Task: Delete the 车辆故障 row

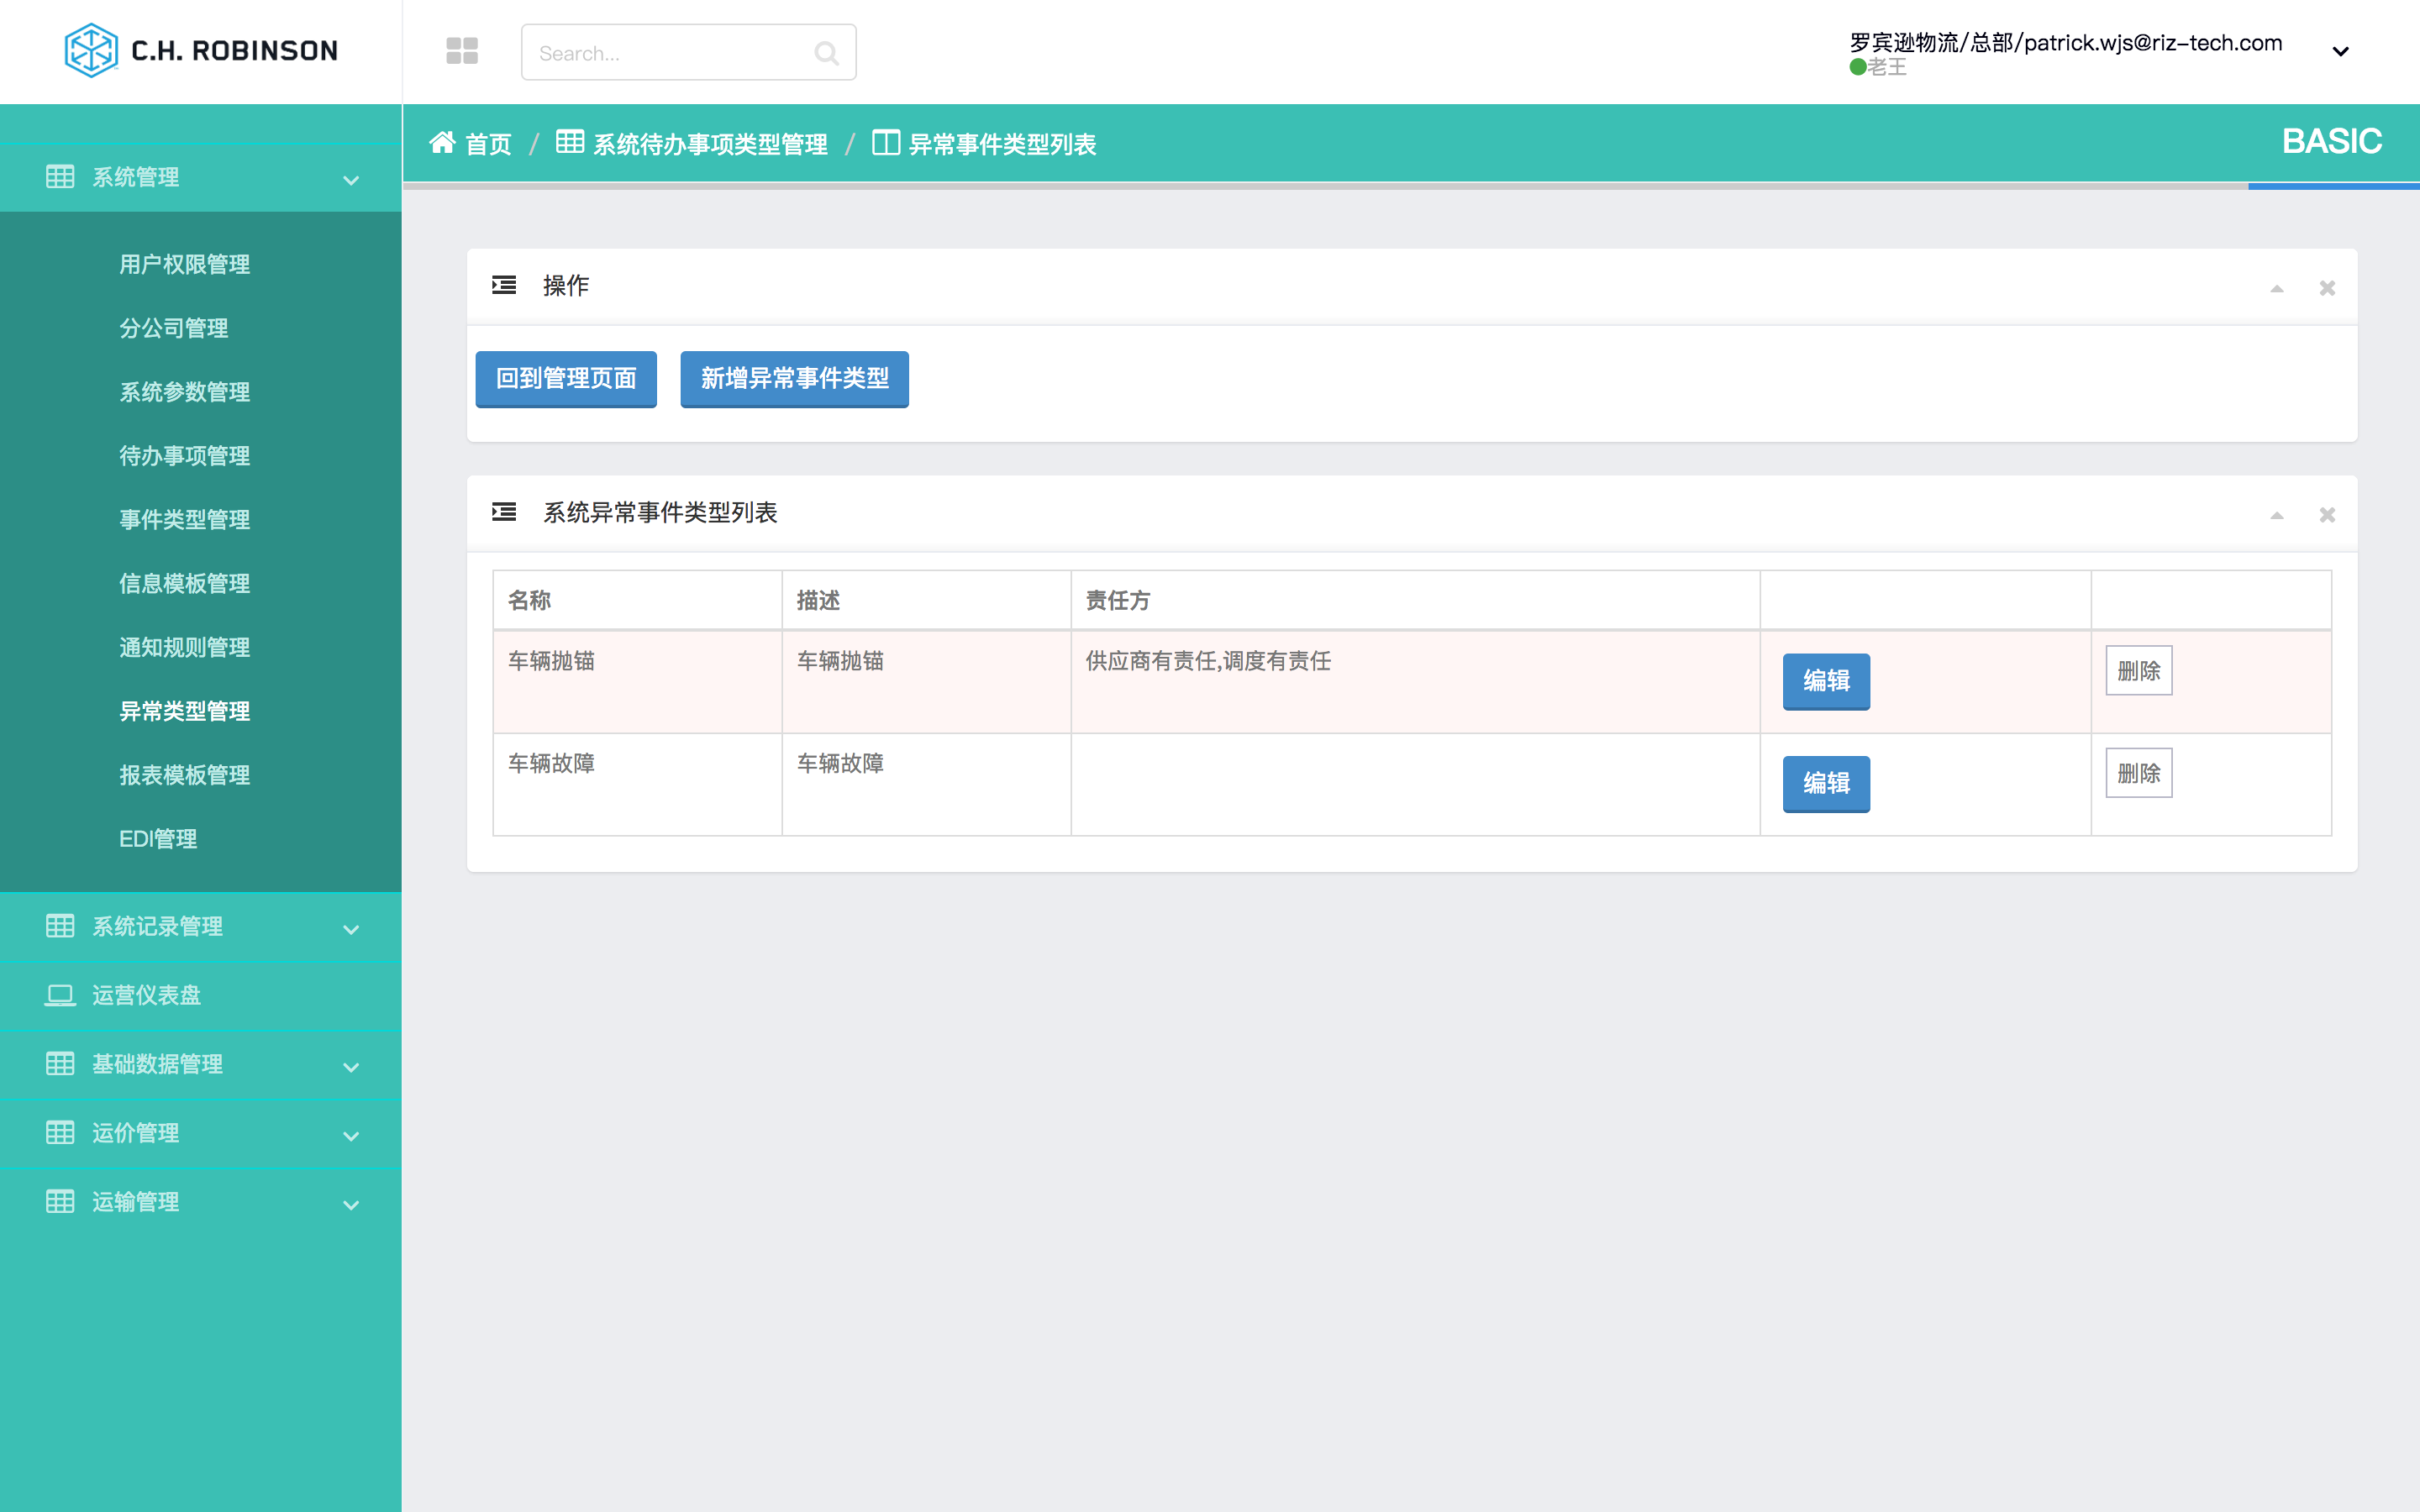Action: pyautogui.click(x=2139, y=773)
